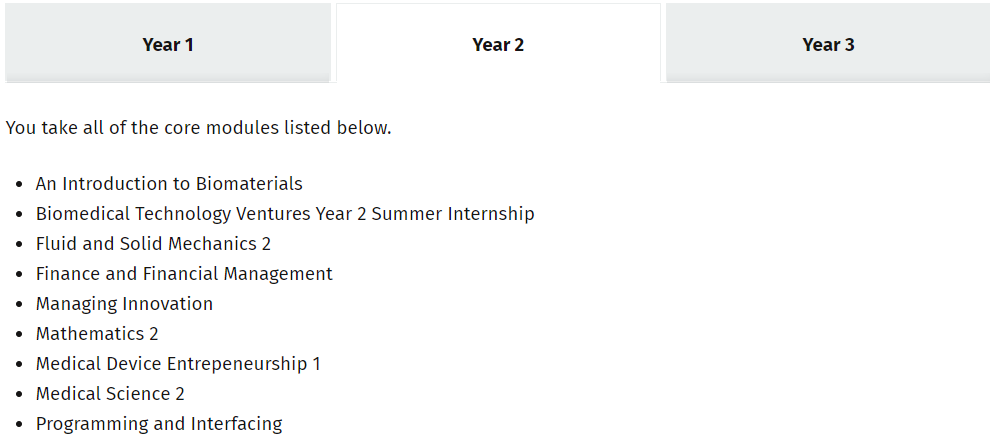Select the Medical Science 2 item
The width and height of the screenshot is (990, 439).
click(110, 394)
